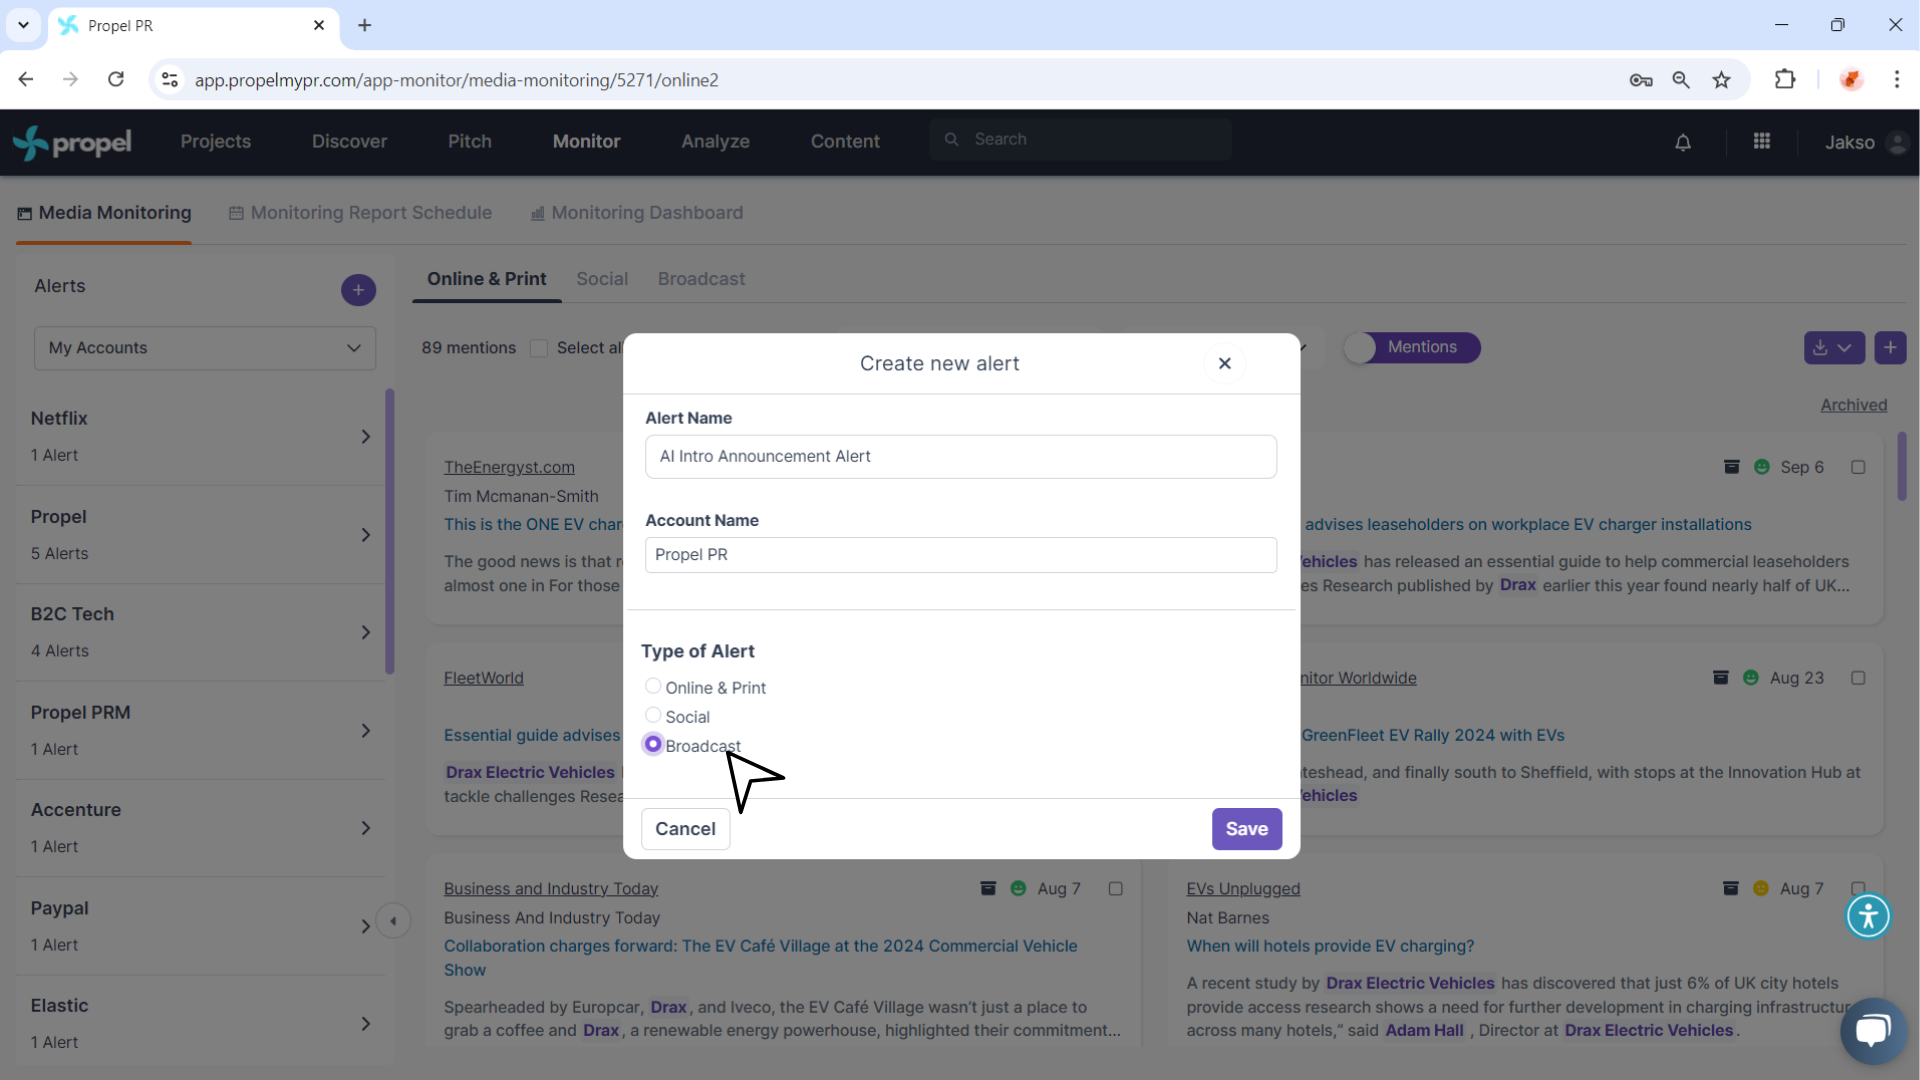Click sentiment face on Sep 6 article
Viewport: 1920px width, 1080px height.
coord(1762,467)
